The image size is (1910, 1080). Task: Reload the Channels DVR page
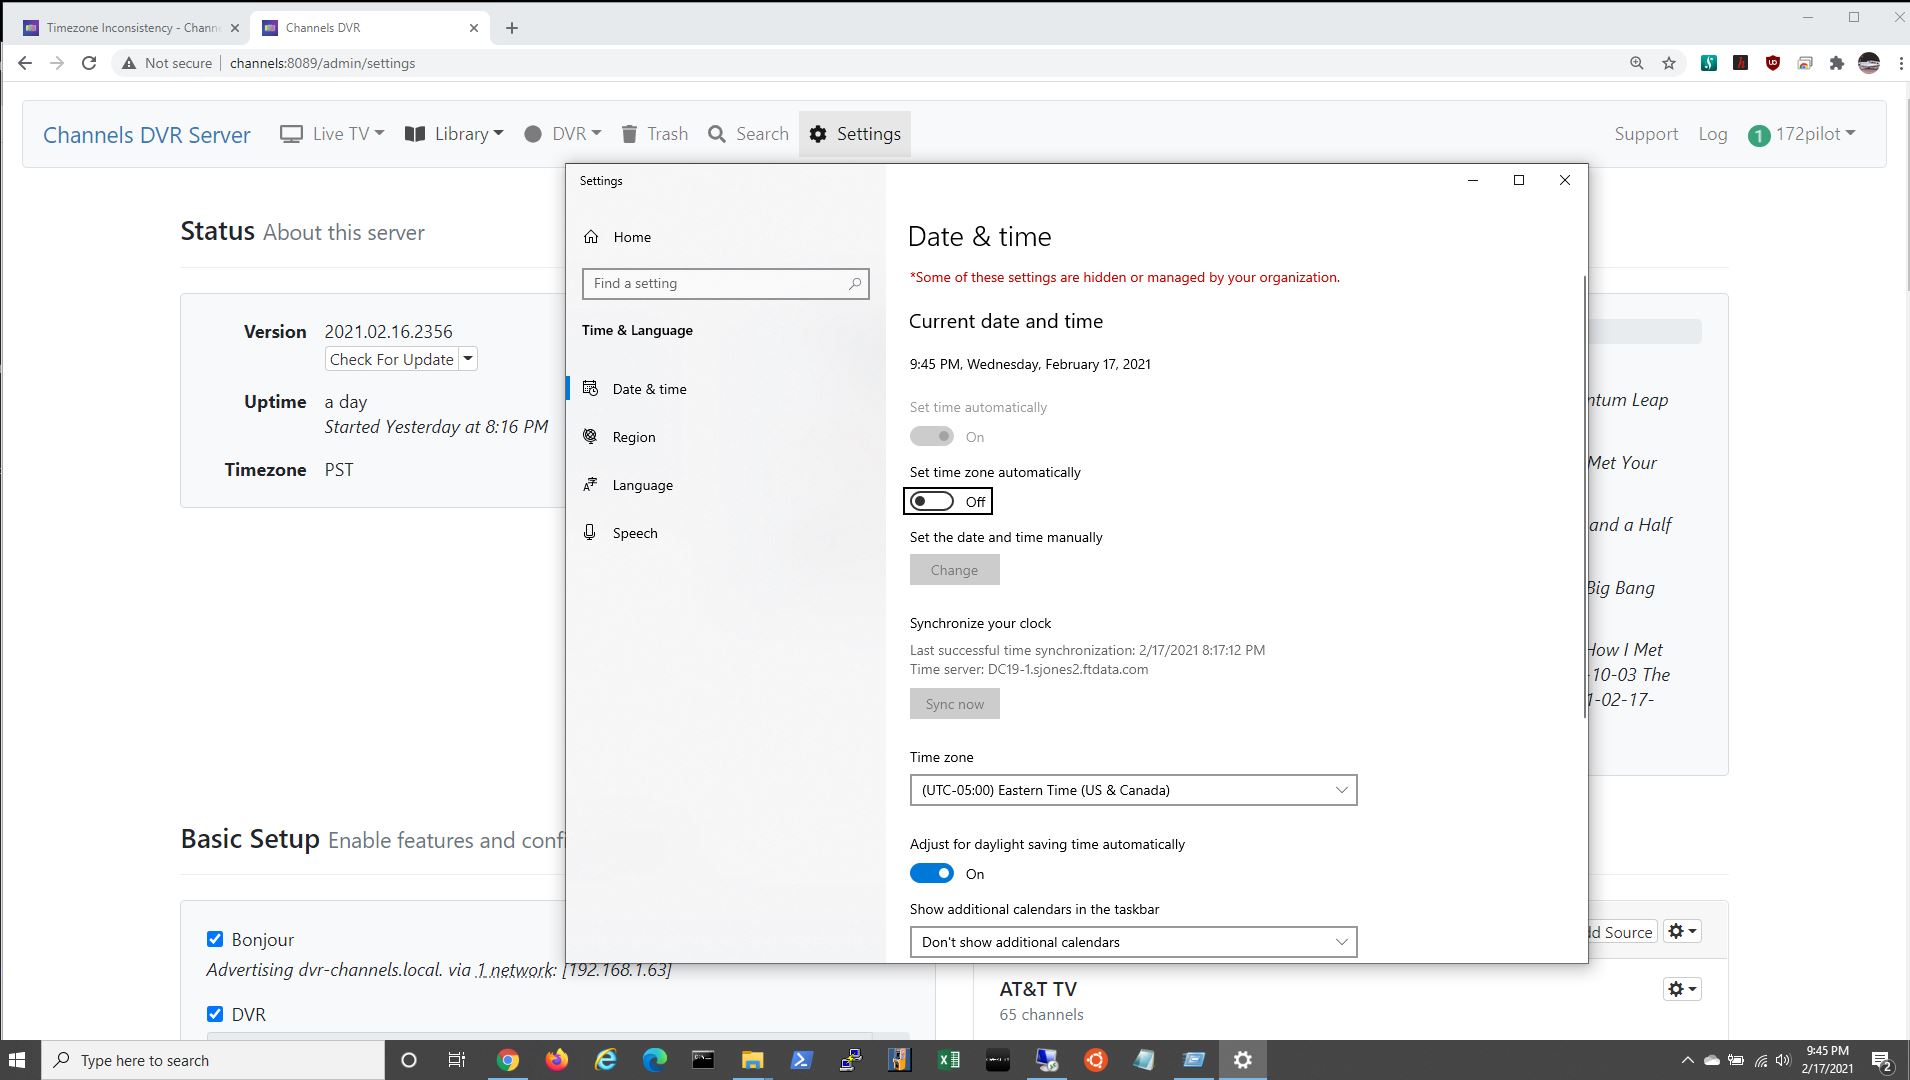(89, 63)
